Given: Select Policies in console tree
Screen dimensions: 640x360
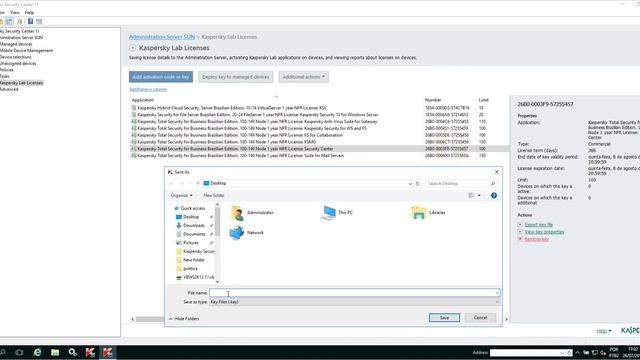Looking at the screenshot, I should (7, 70).
